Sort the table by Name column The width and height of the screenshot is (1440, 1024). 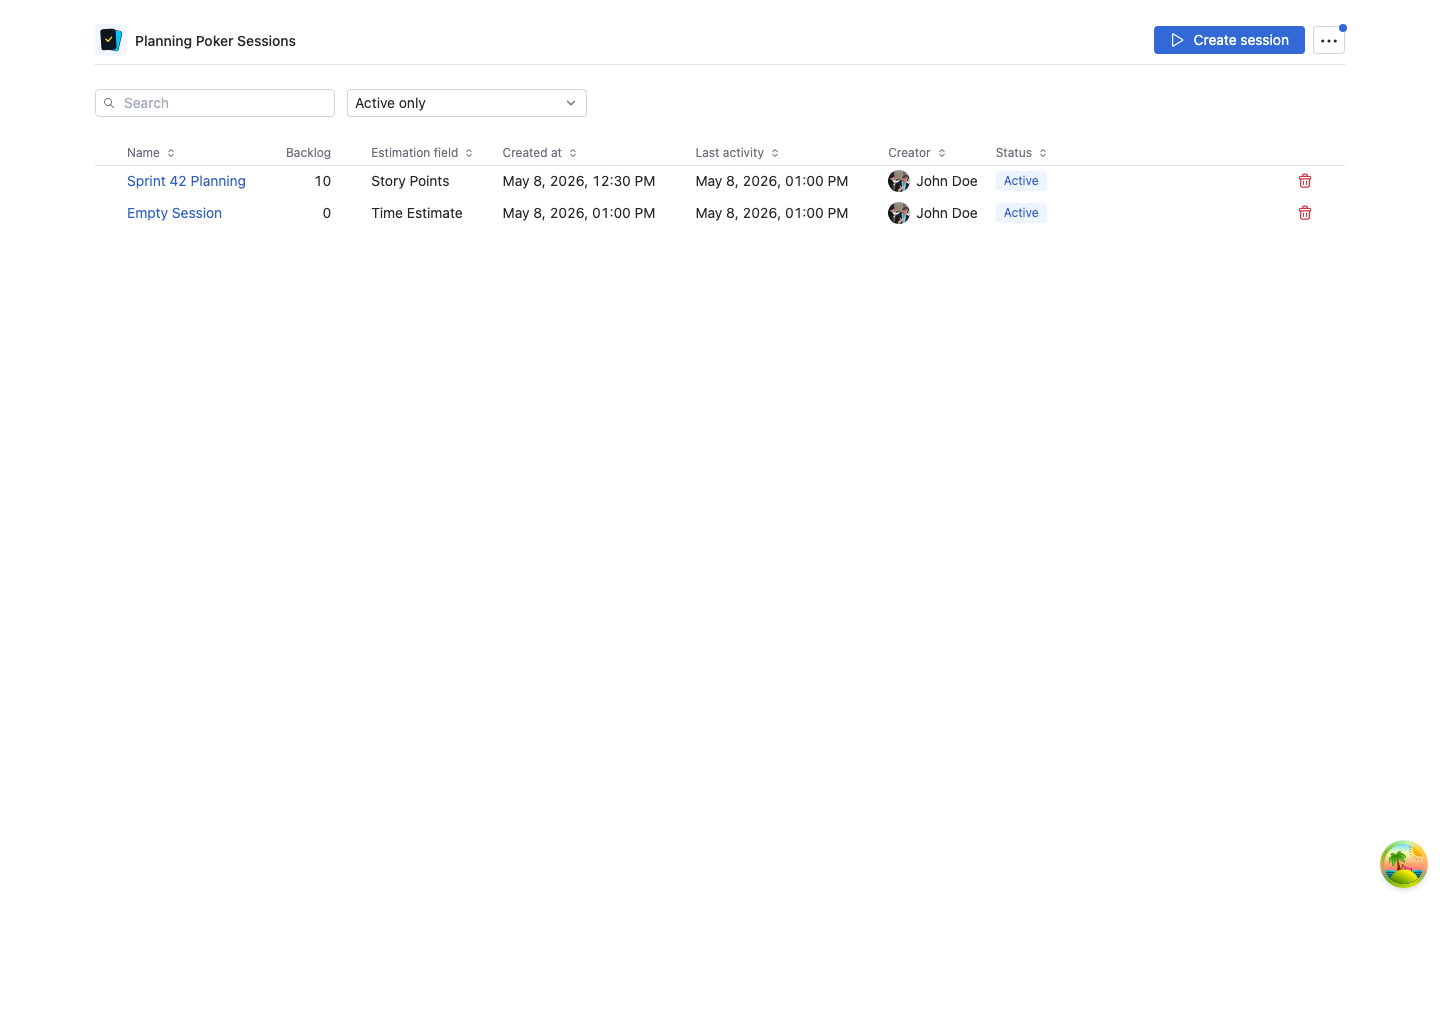coord(151,153)
